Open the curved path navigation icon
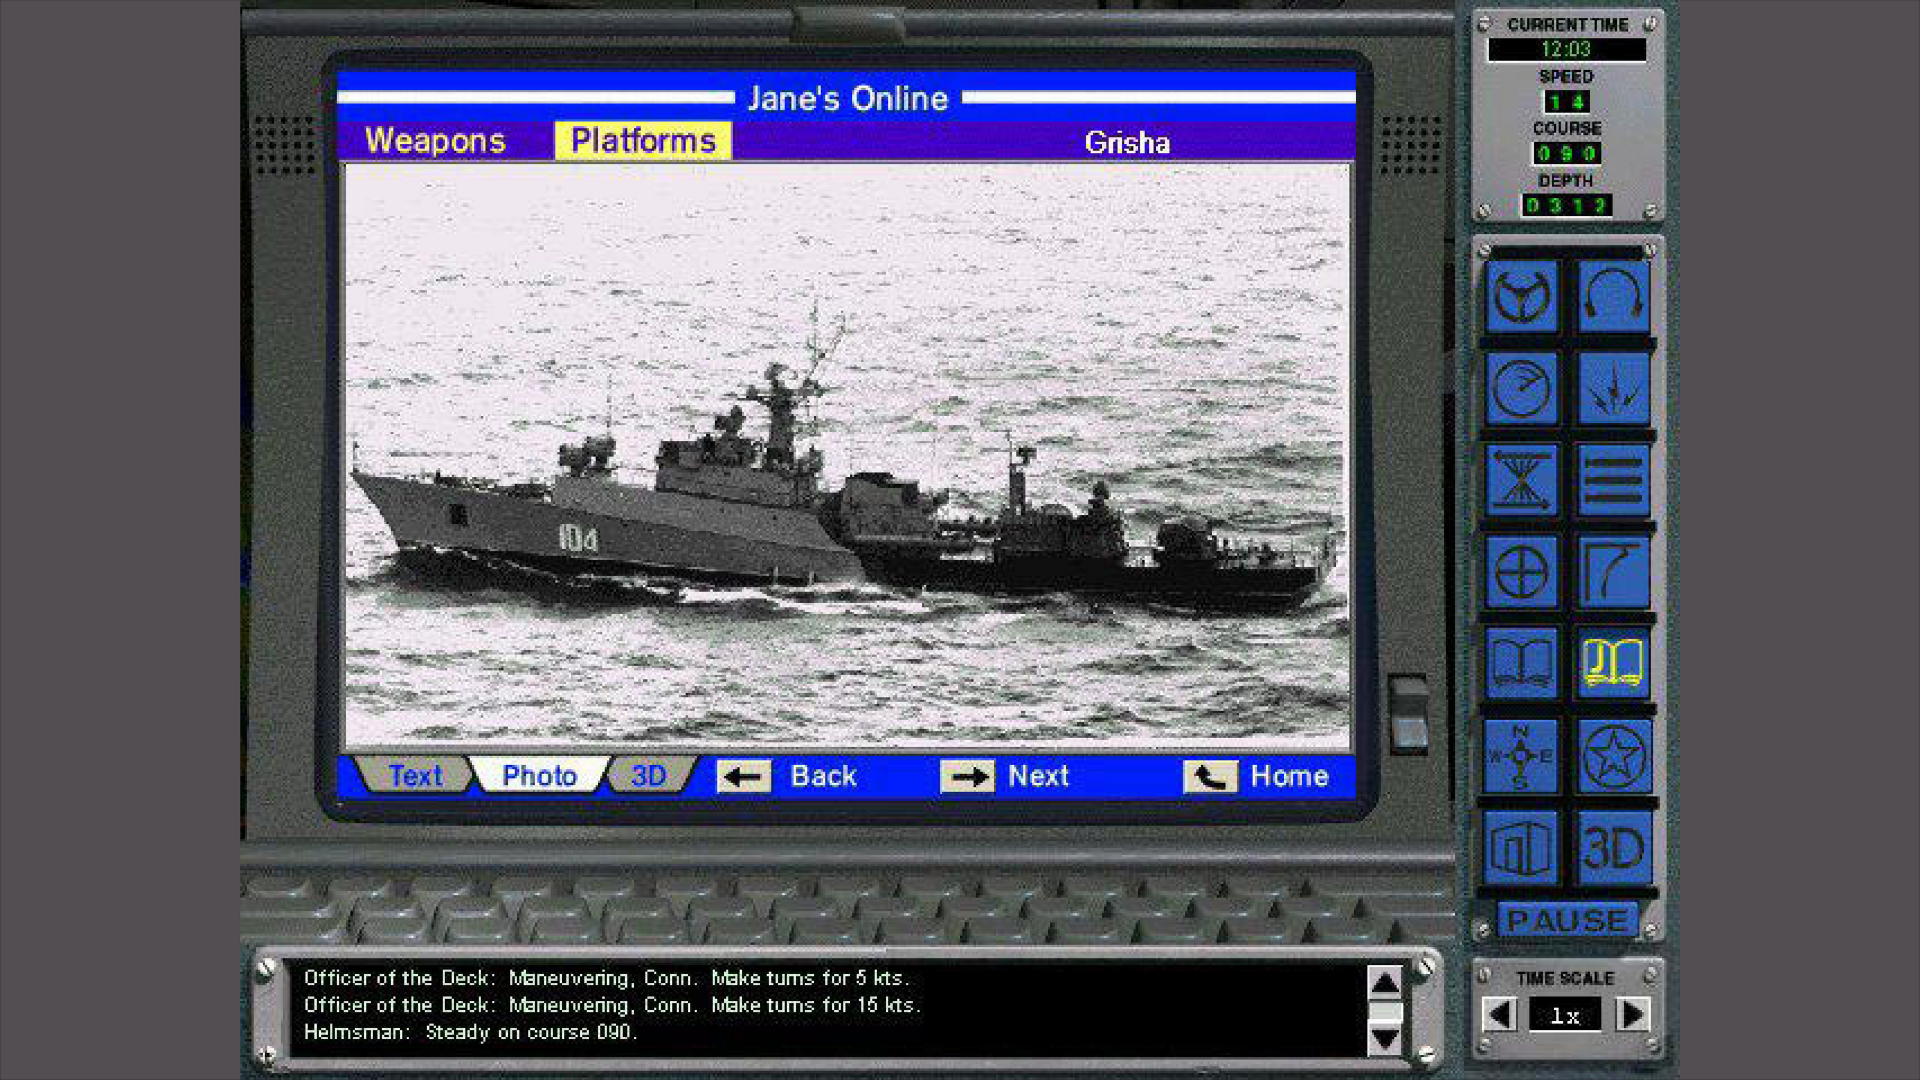 tap(1613, 573)
